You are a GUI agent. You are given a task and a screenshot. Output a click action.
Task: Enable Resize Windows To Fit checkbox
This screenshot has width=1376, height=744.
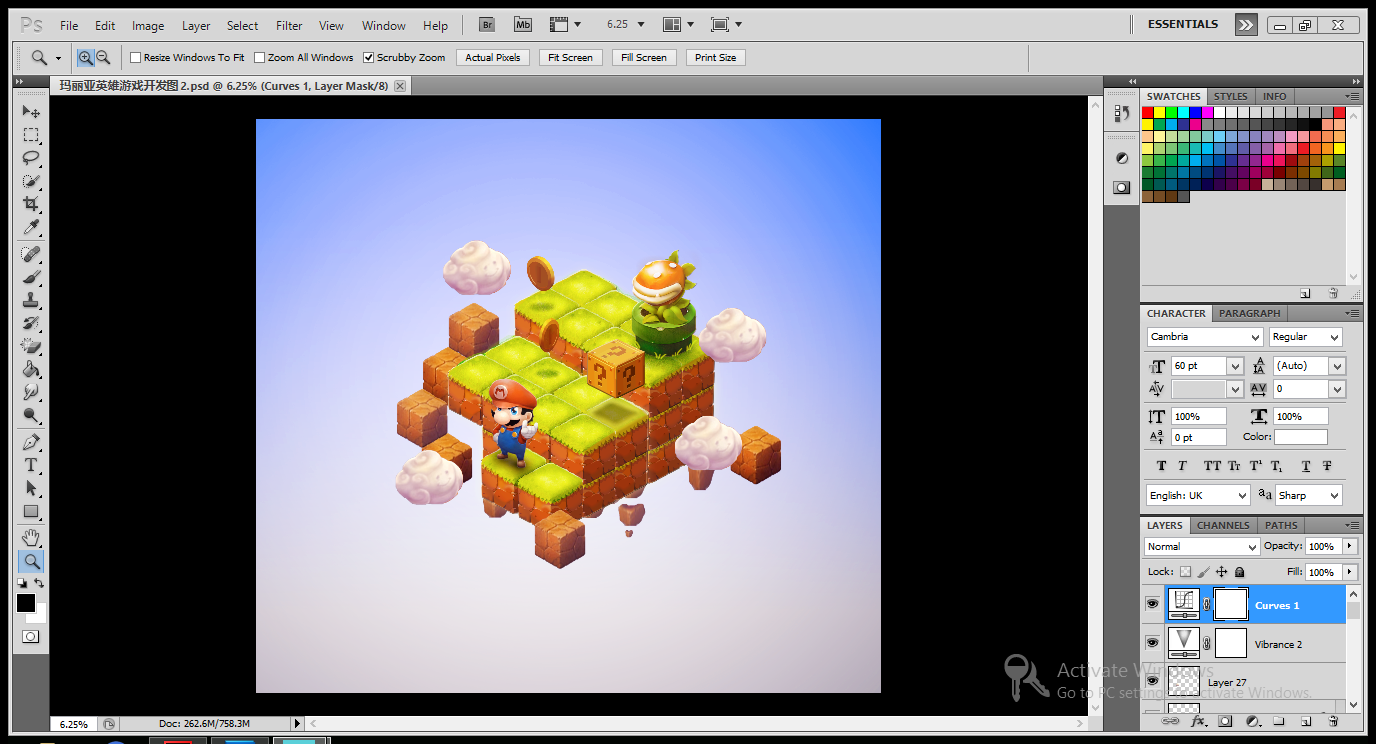(136, 58)
